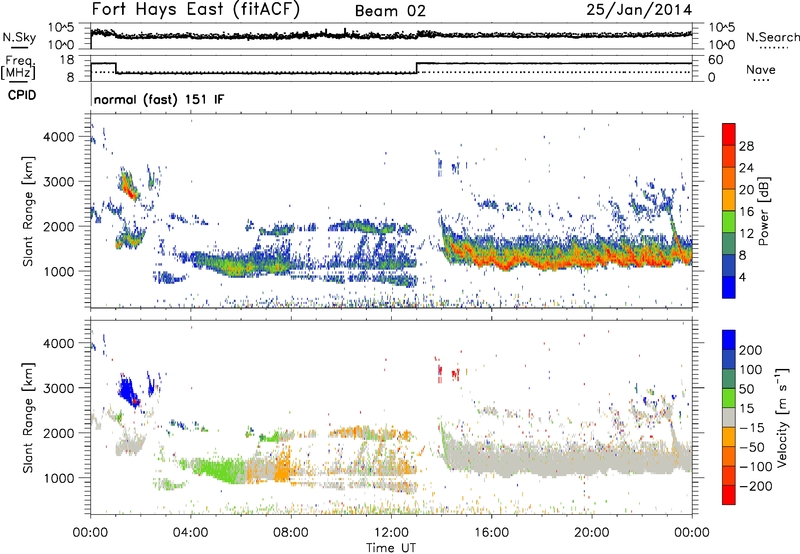Viewport: 800px width, 554px height.
Task: Select the 'N.Search' legend label
Action: (x=773, y=37)
